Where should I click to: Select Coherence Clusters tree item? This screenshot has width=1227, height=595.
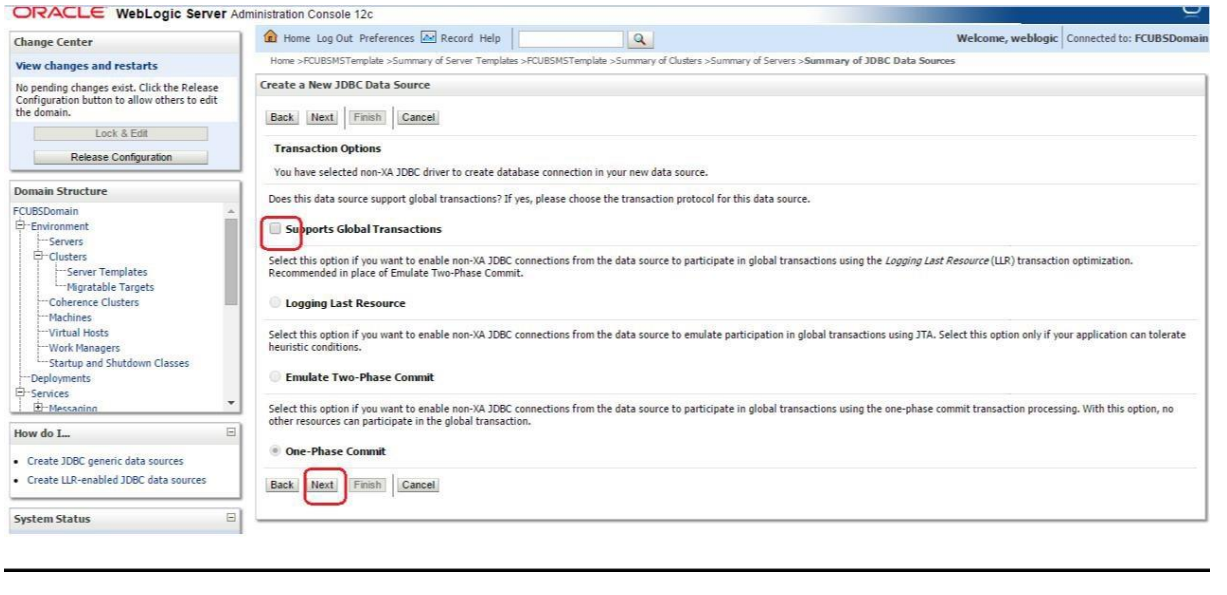(94, 302)
